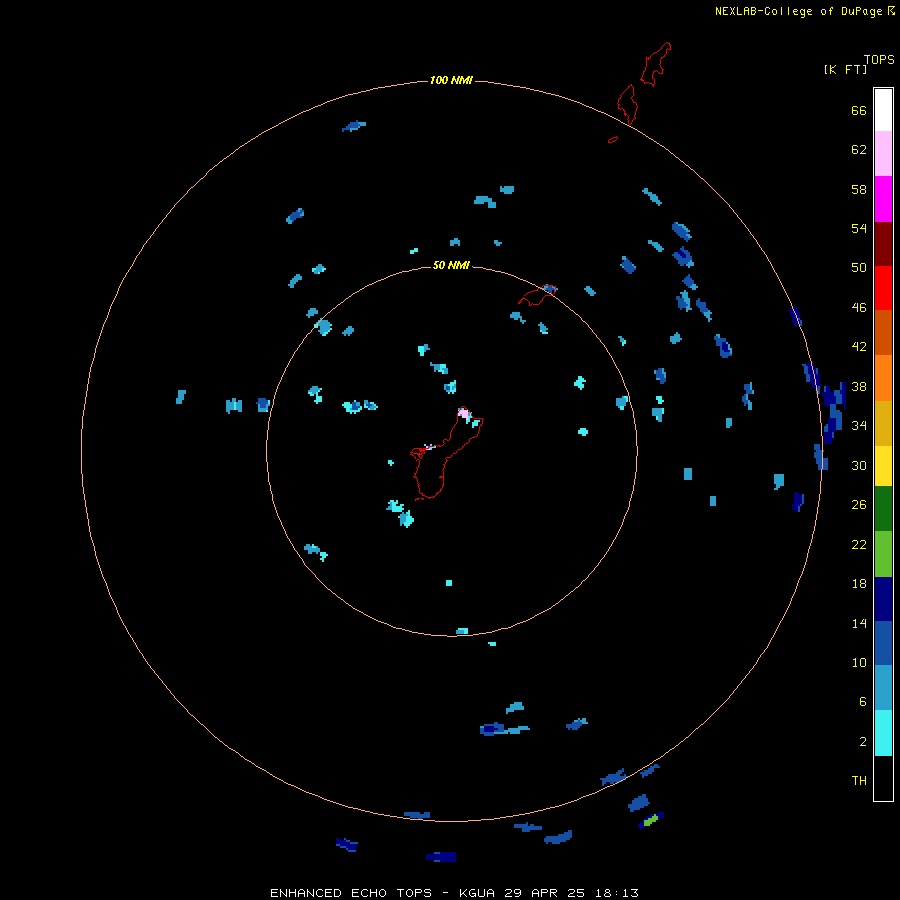Click the legend value 18
This screenshot has width=900, height=900.
[859, 583]
